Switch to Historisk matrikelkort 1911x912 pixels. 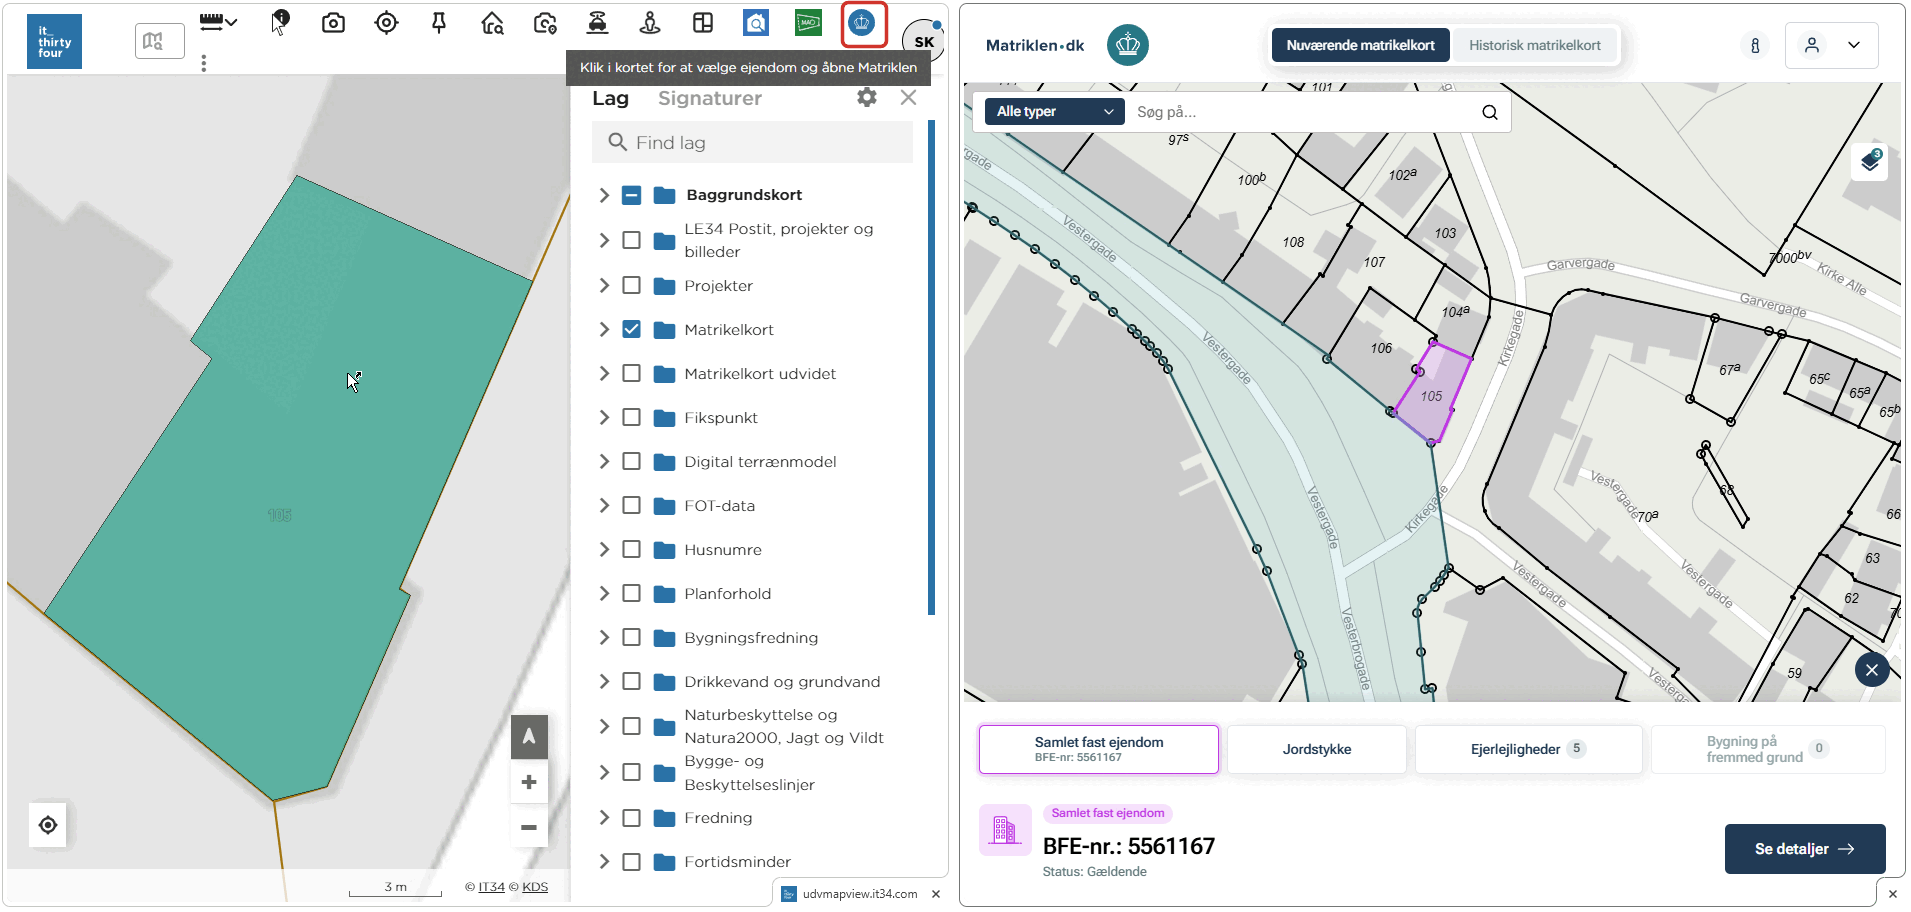click(1535, 45)
